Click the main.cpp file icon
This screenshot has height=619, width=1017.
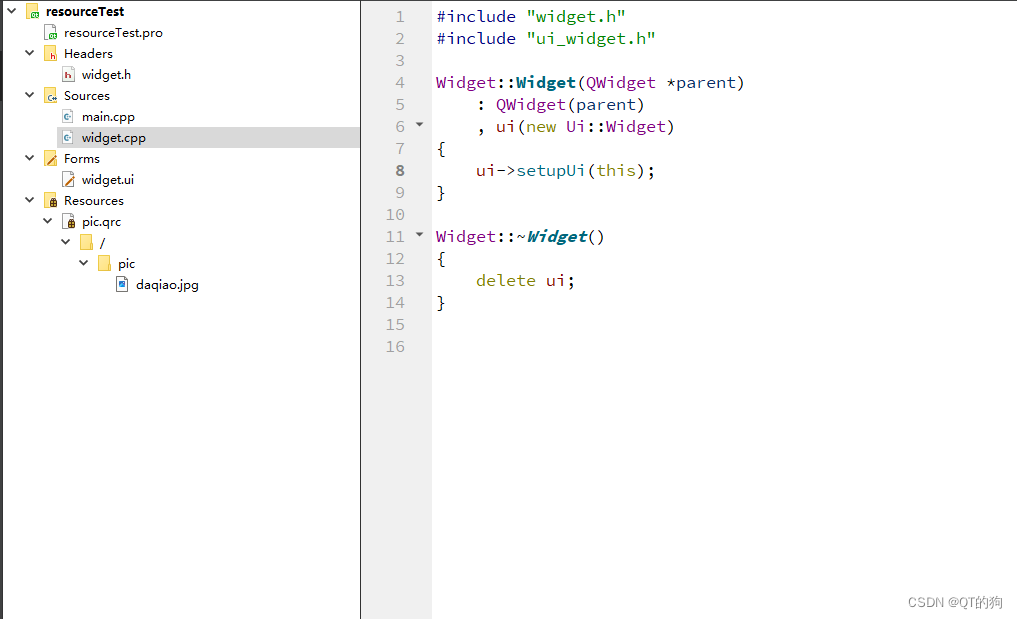coord(68,117)
